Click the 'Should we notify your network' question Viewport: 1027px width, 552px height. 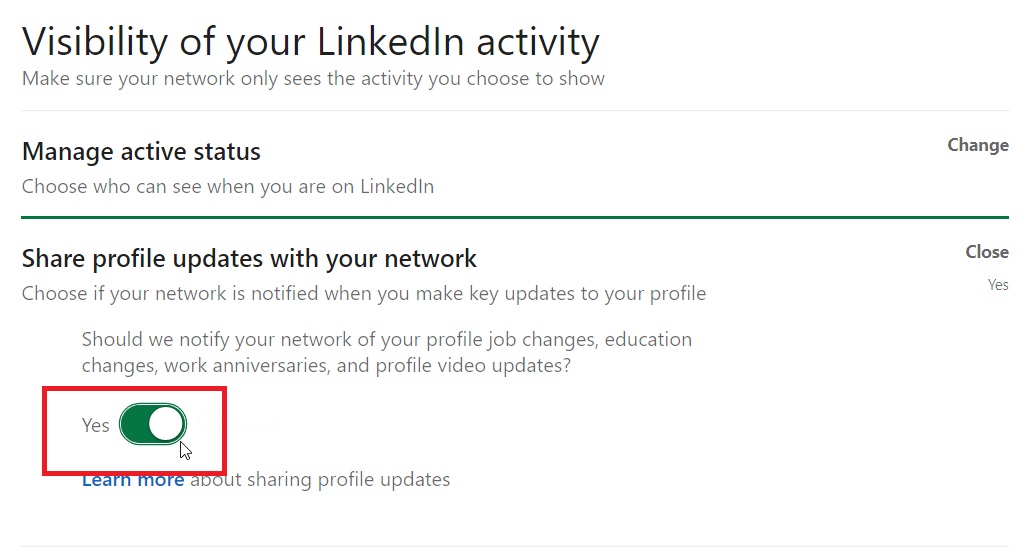tap(386, 340)
